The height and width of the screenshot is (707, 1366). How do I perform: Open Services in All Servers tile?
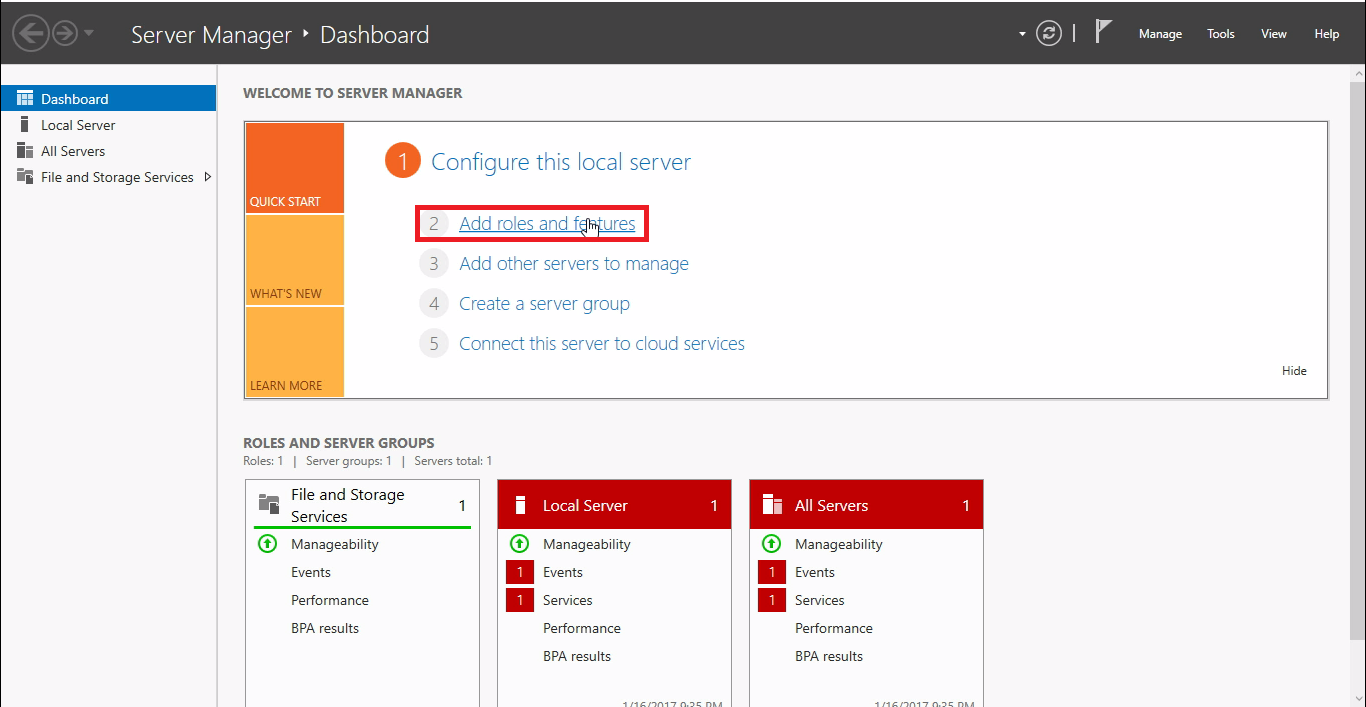[x=820, y=600]
